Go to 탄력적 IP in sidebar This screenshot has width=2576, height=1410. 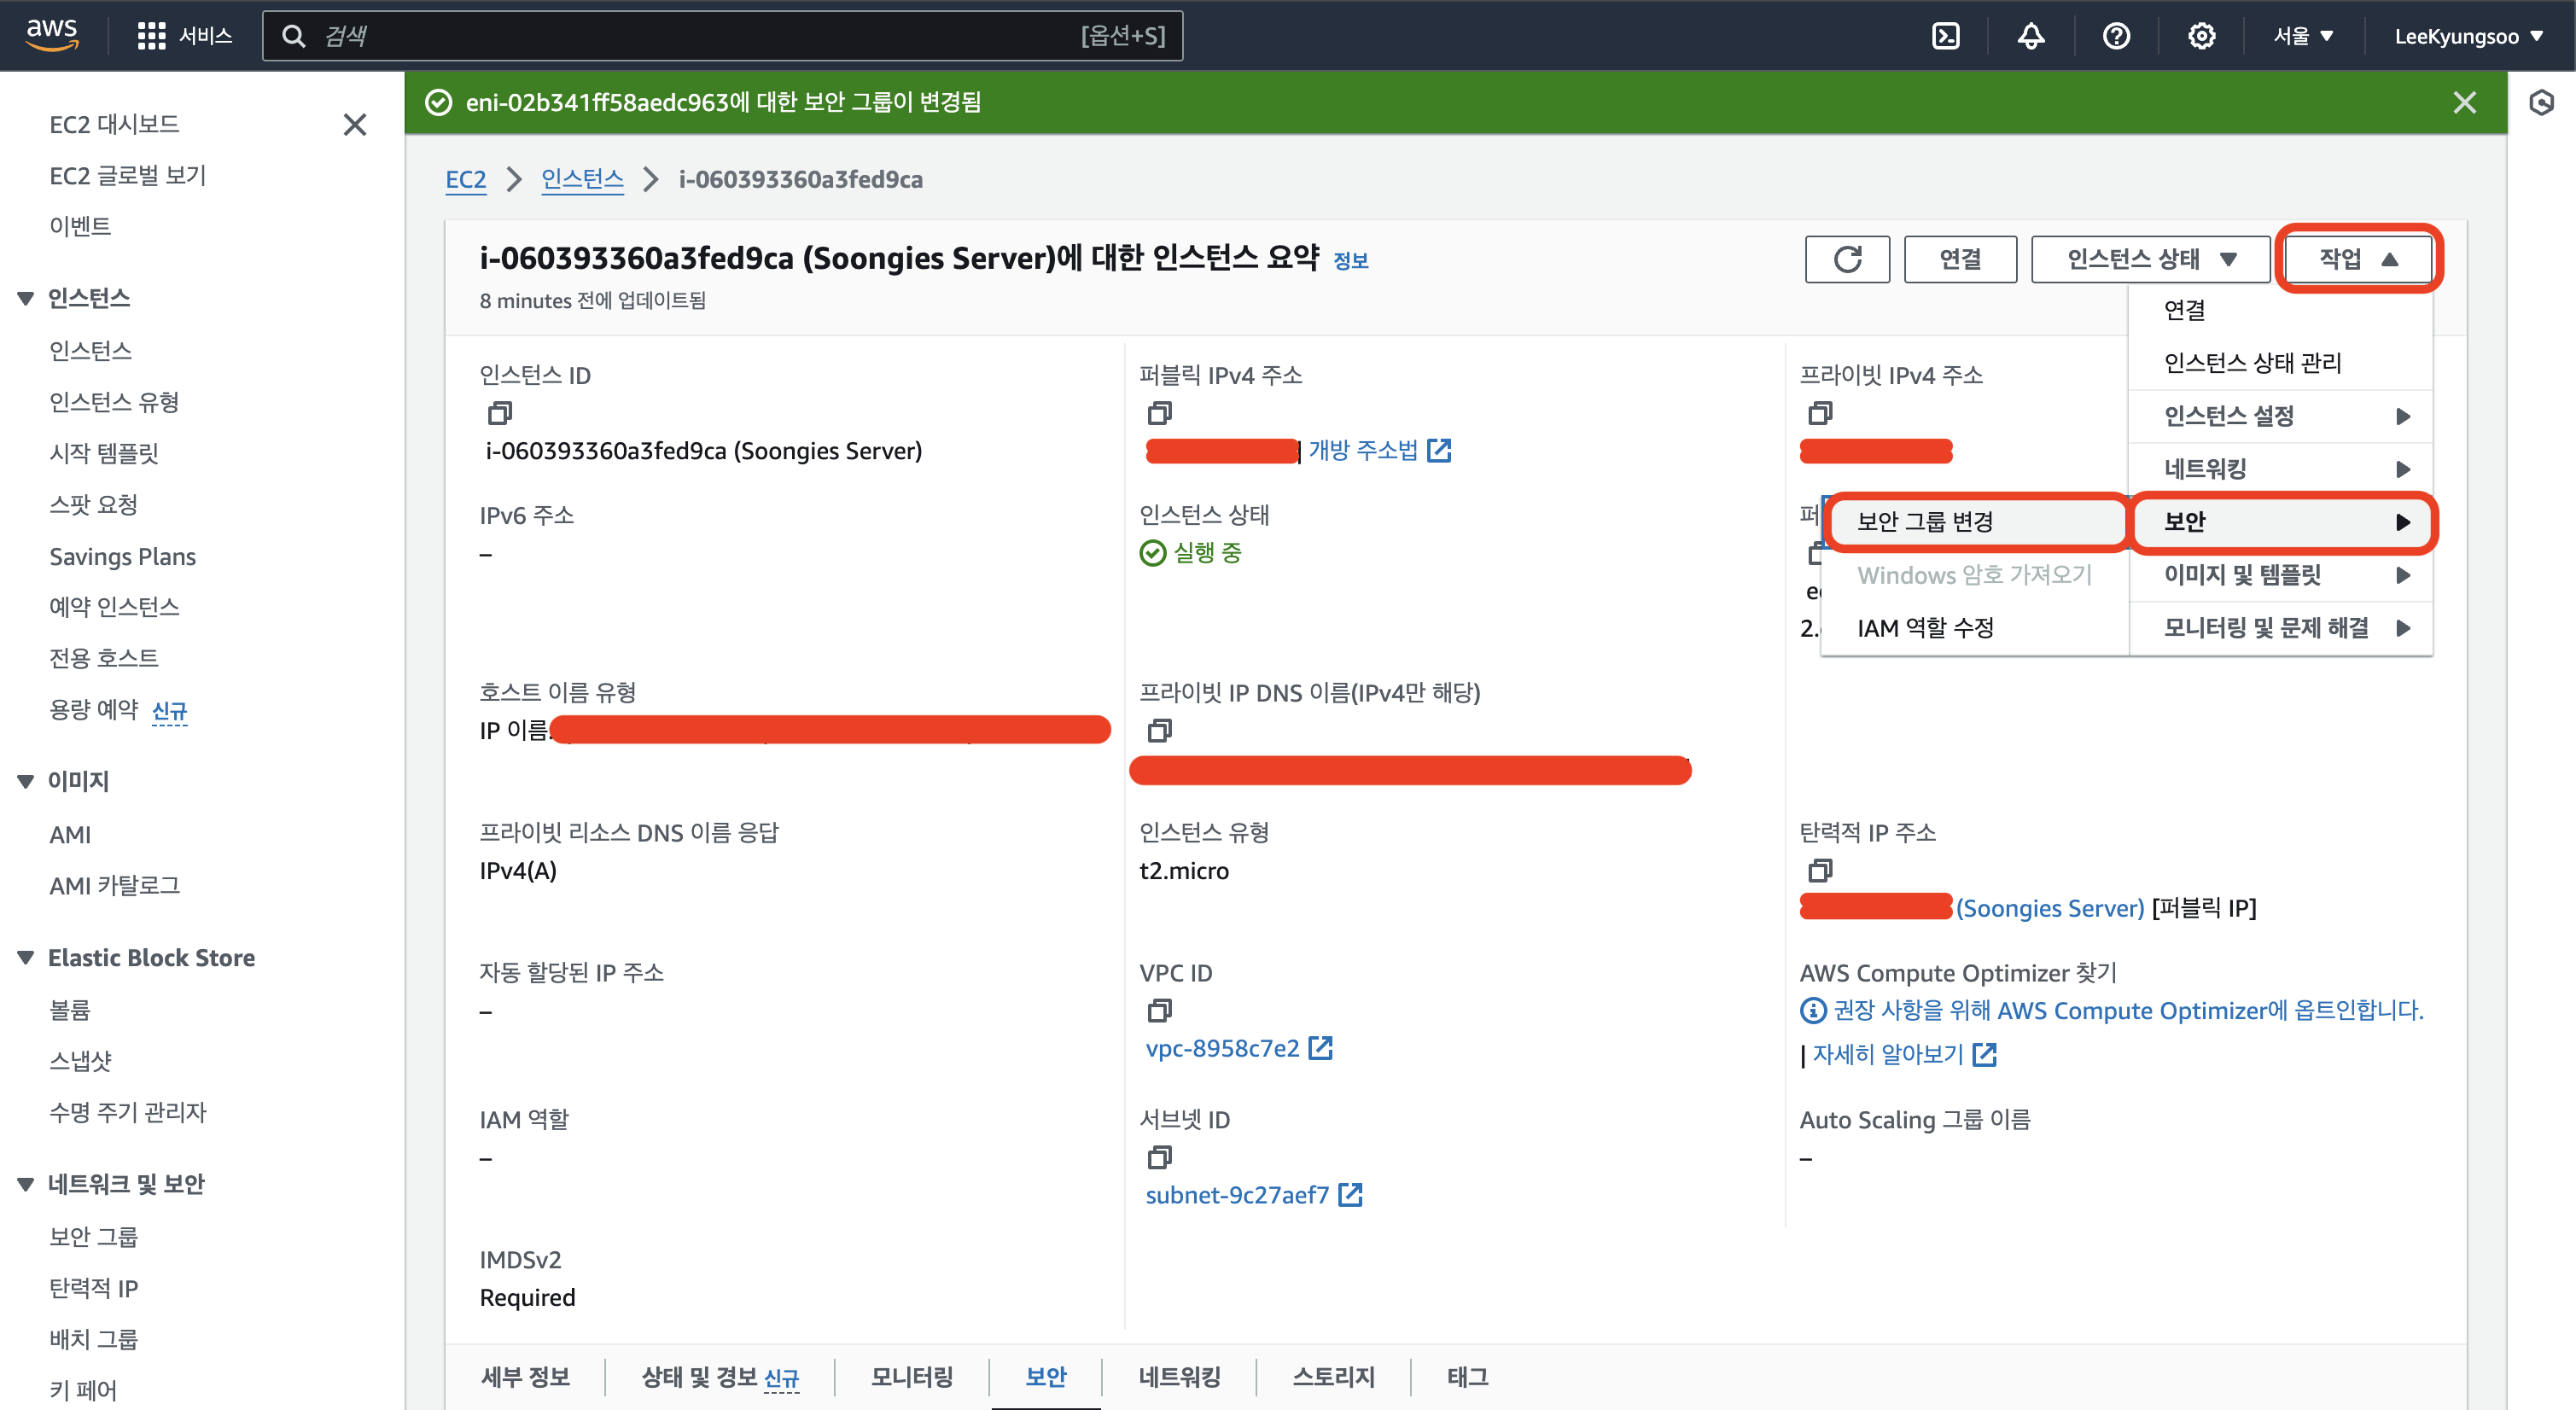click(x=93, y=1288)
